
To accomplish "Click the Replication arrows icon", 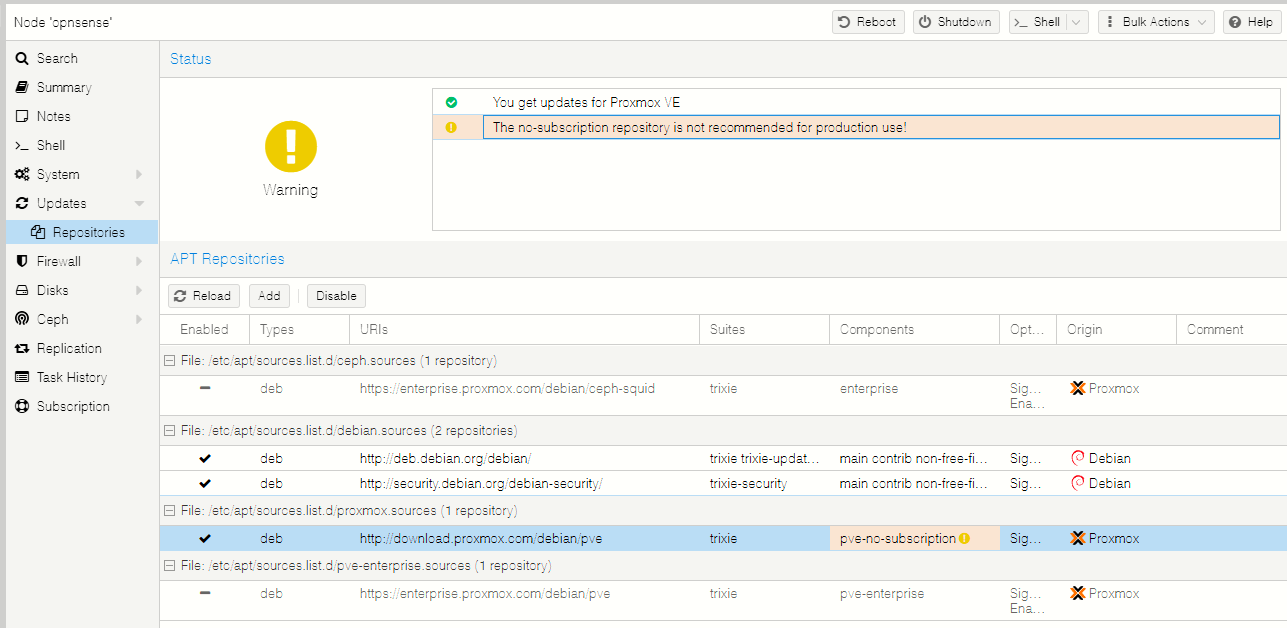I will pyautogui.click(x=22, y=348).
